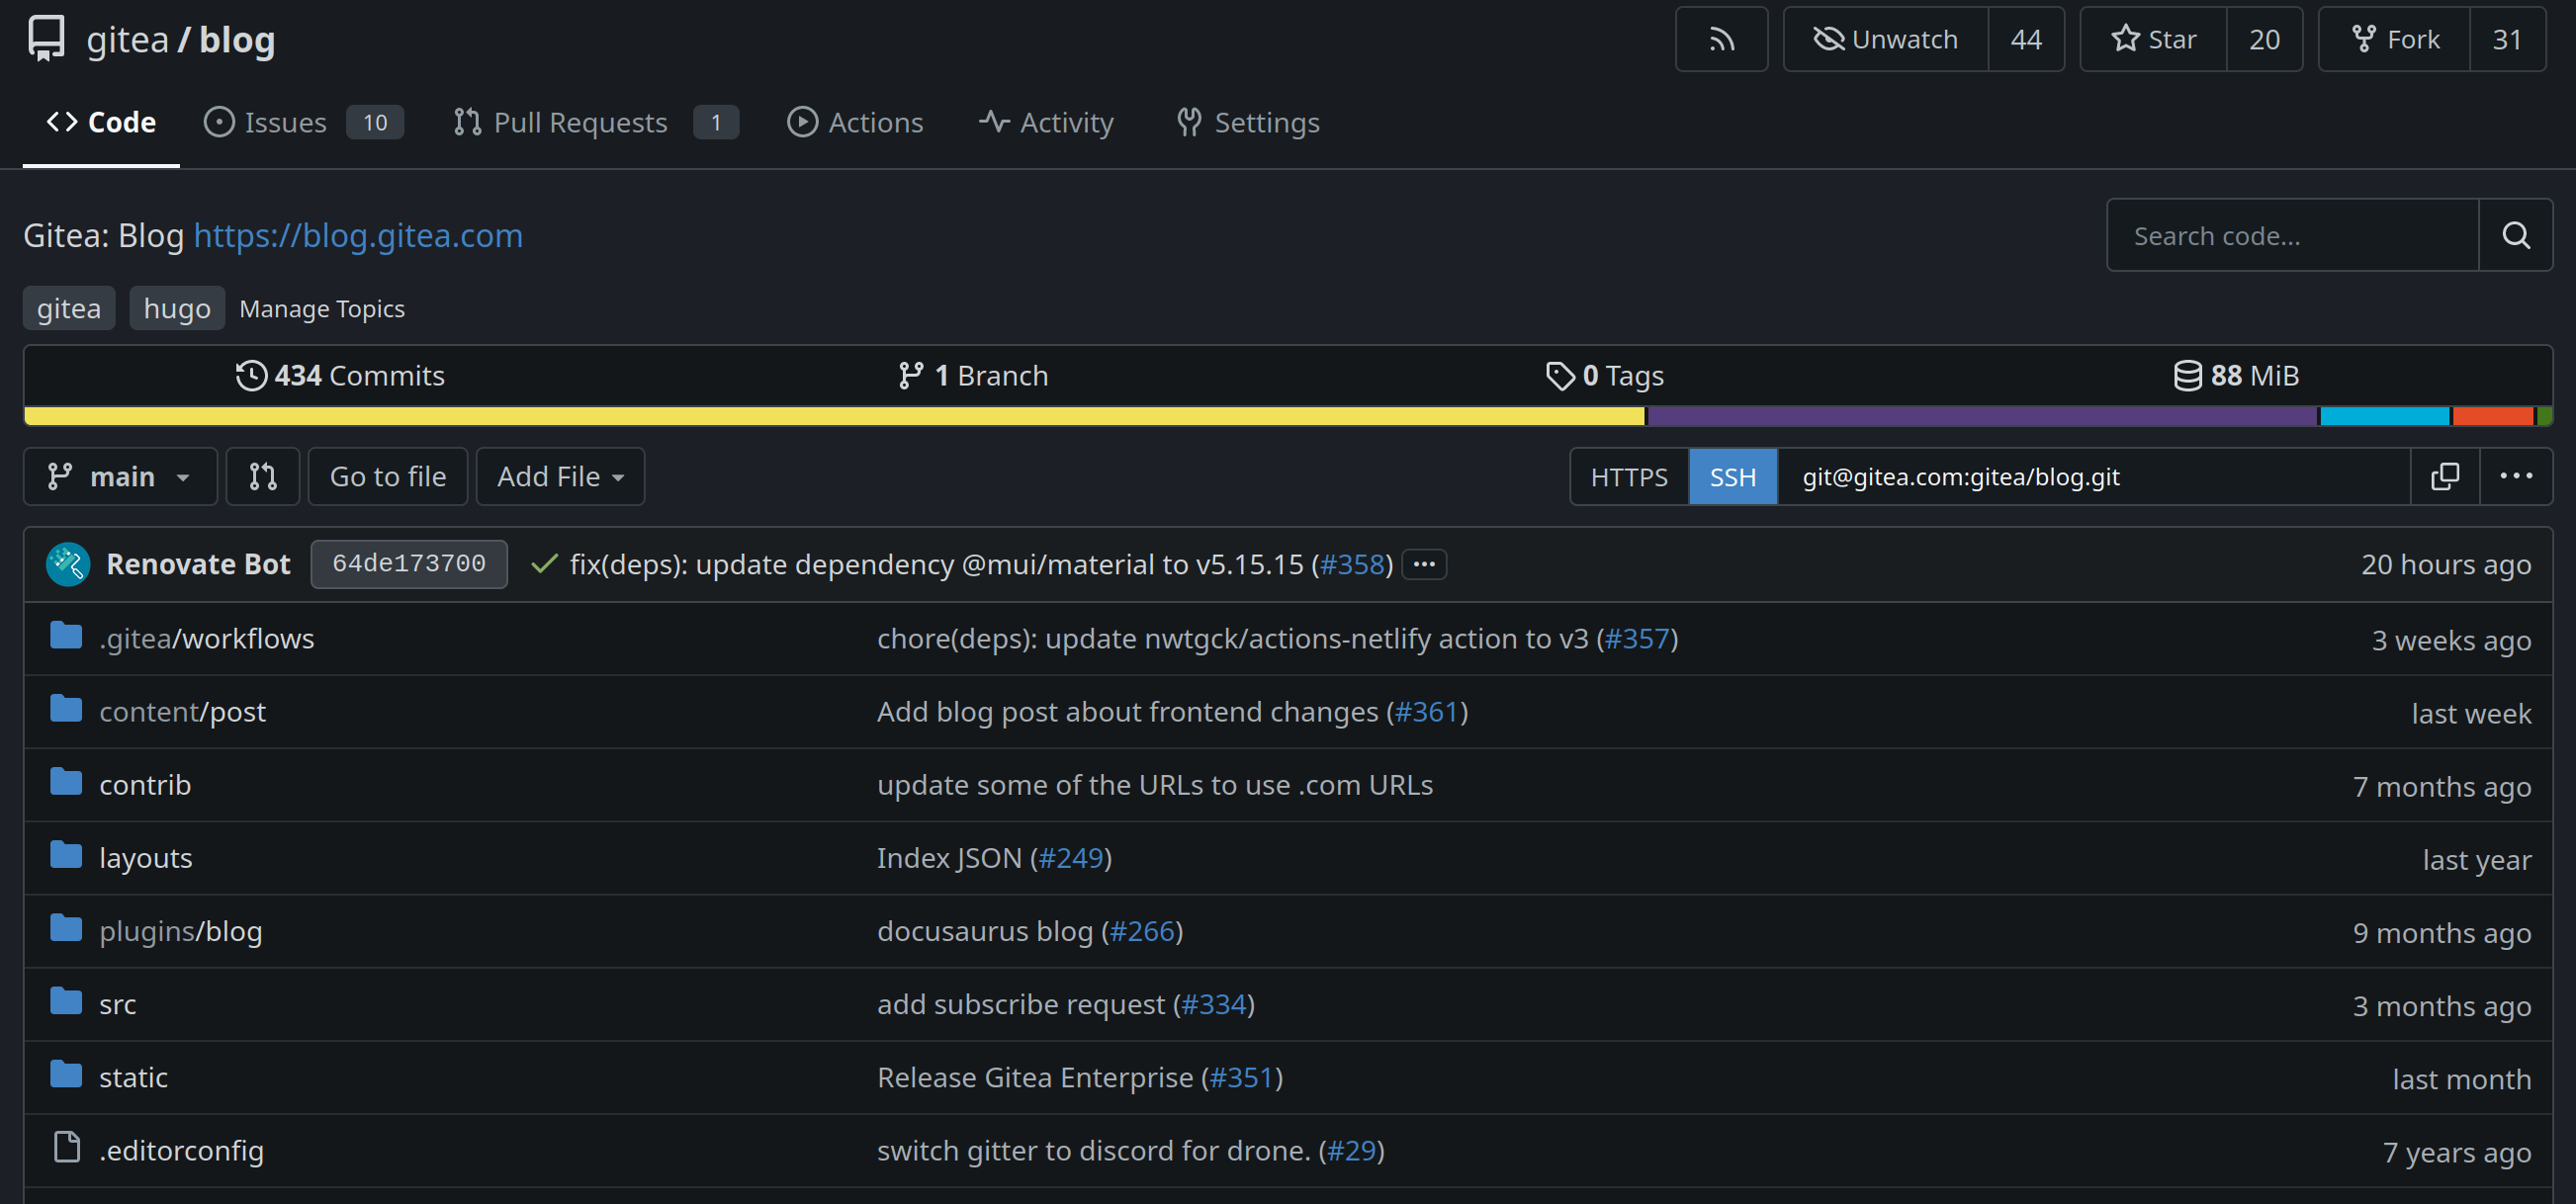
Task: Expand the commit message ellipsis button
Action: pyautogui.click(x=1424, y=564)
